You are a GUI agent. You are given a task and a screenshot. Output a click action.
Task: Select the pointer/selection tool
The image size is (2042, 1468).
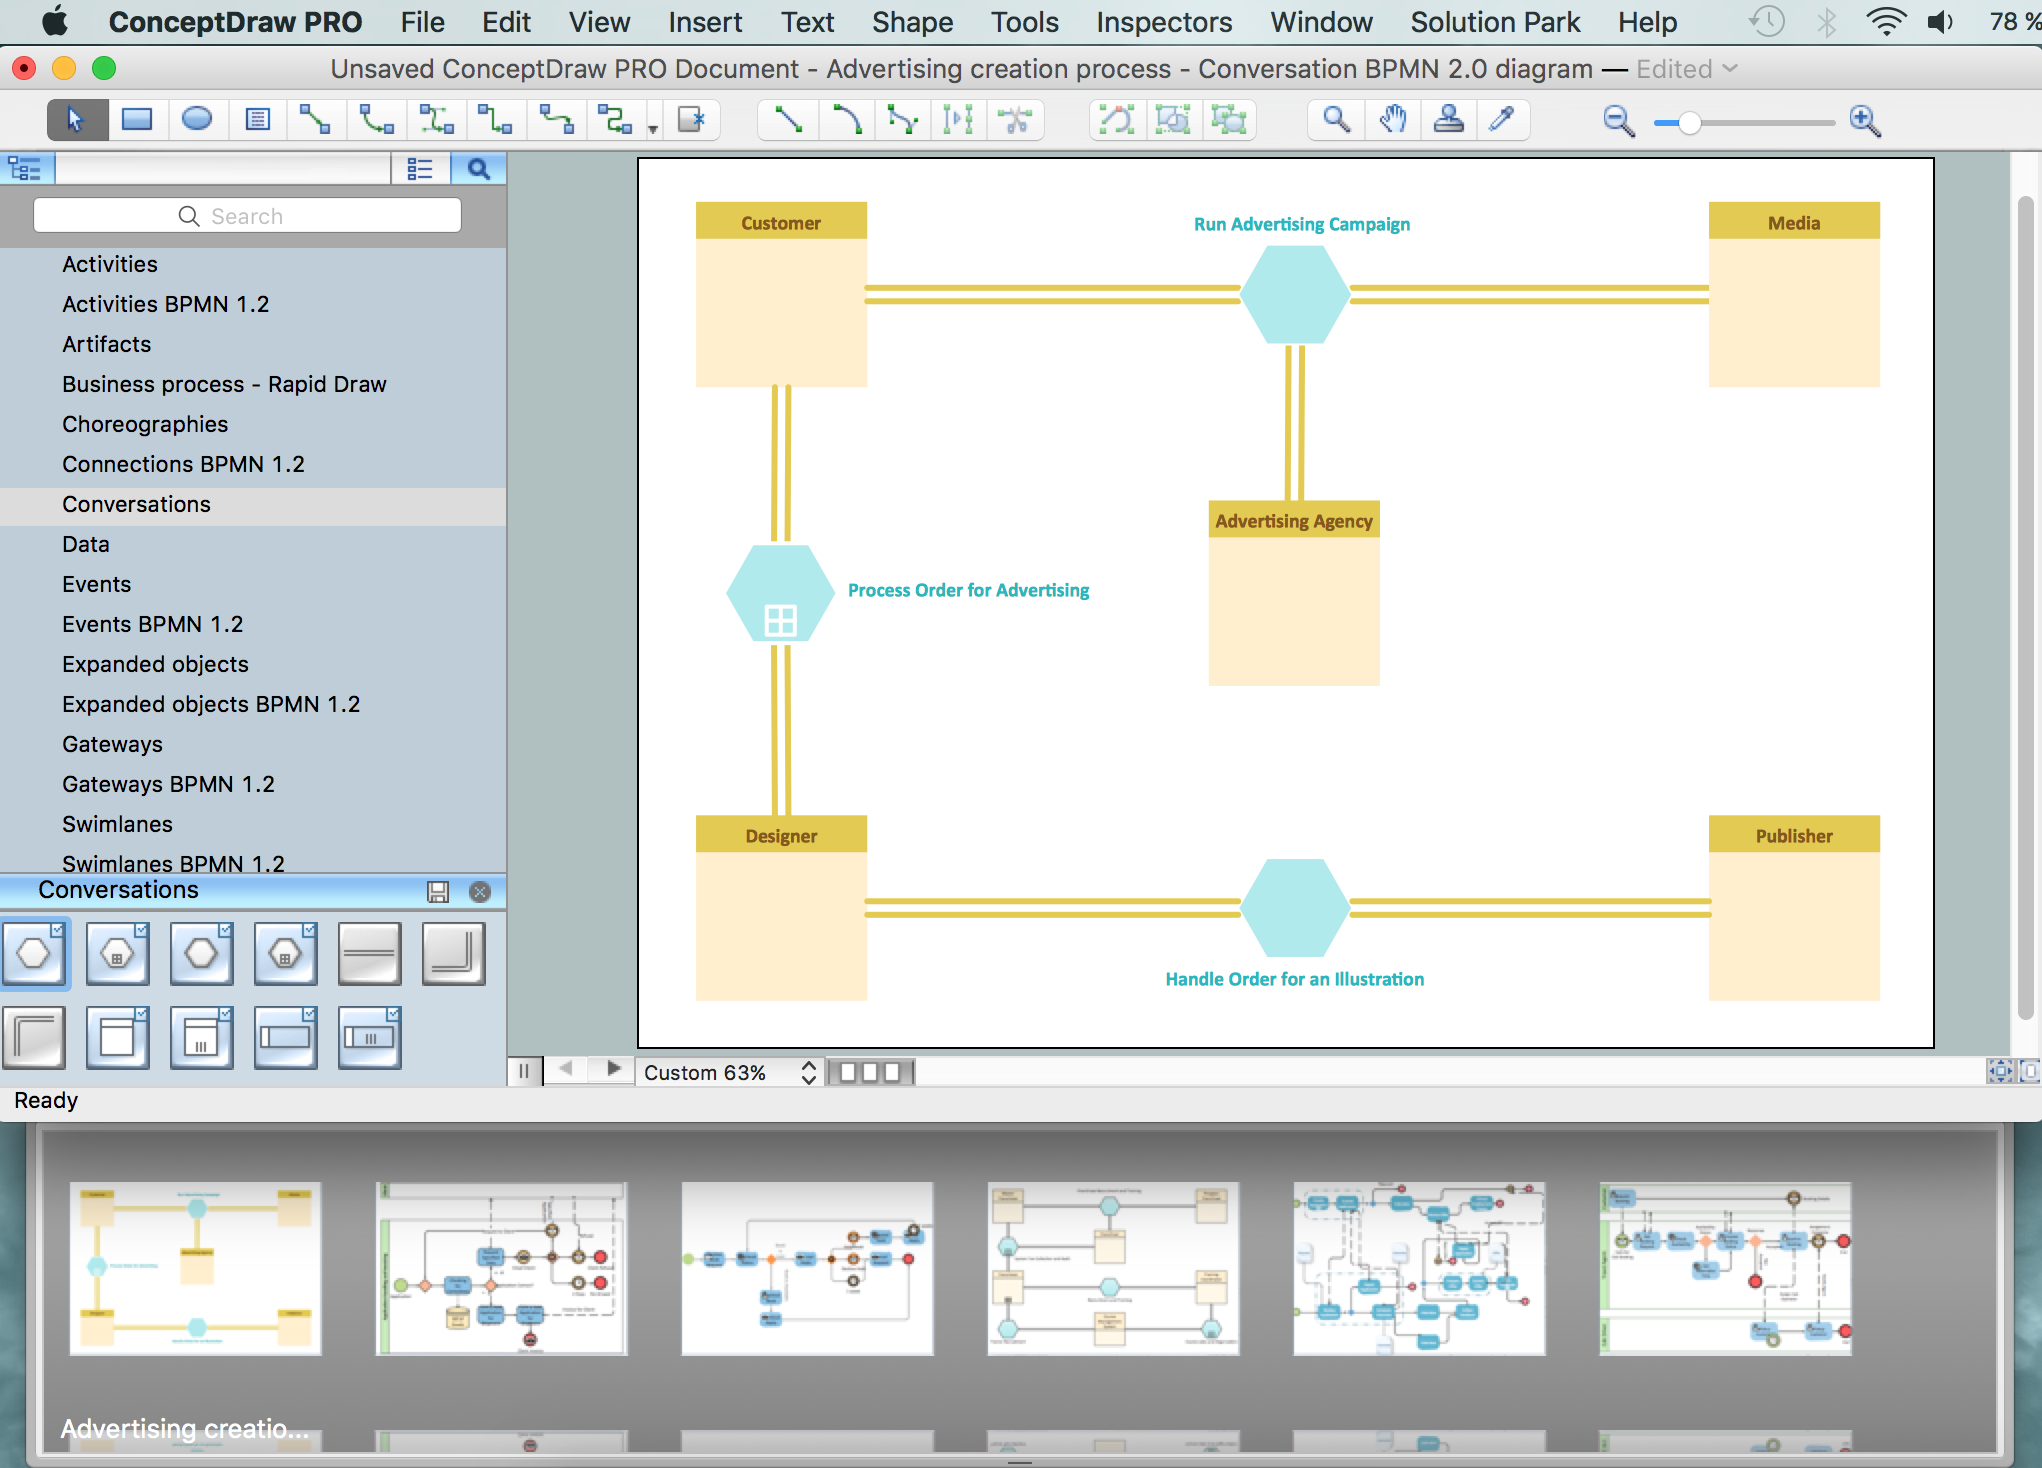coord(75,119)
